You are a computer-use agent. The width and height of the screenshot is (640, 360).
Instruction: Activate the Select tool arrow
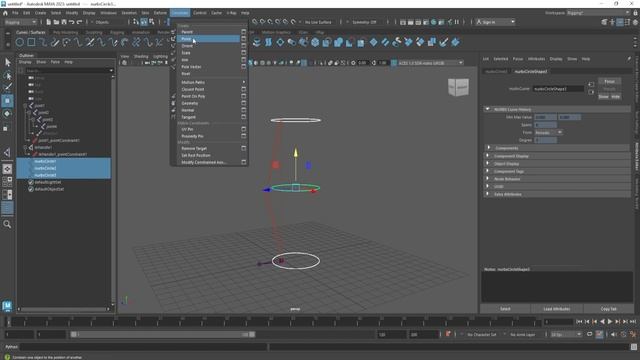[7, 62]
